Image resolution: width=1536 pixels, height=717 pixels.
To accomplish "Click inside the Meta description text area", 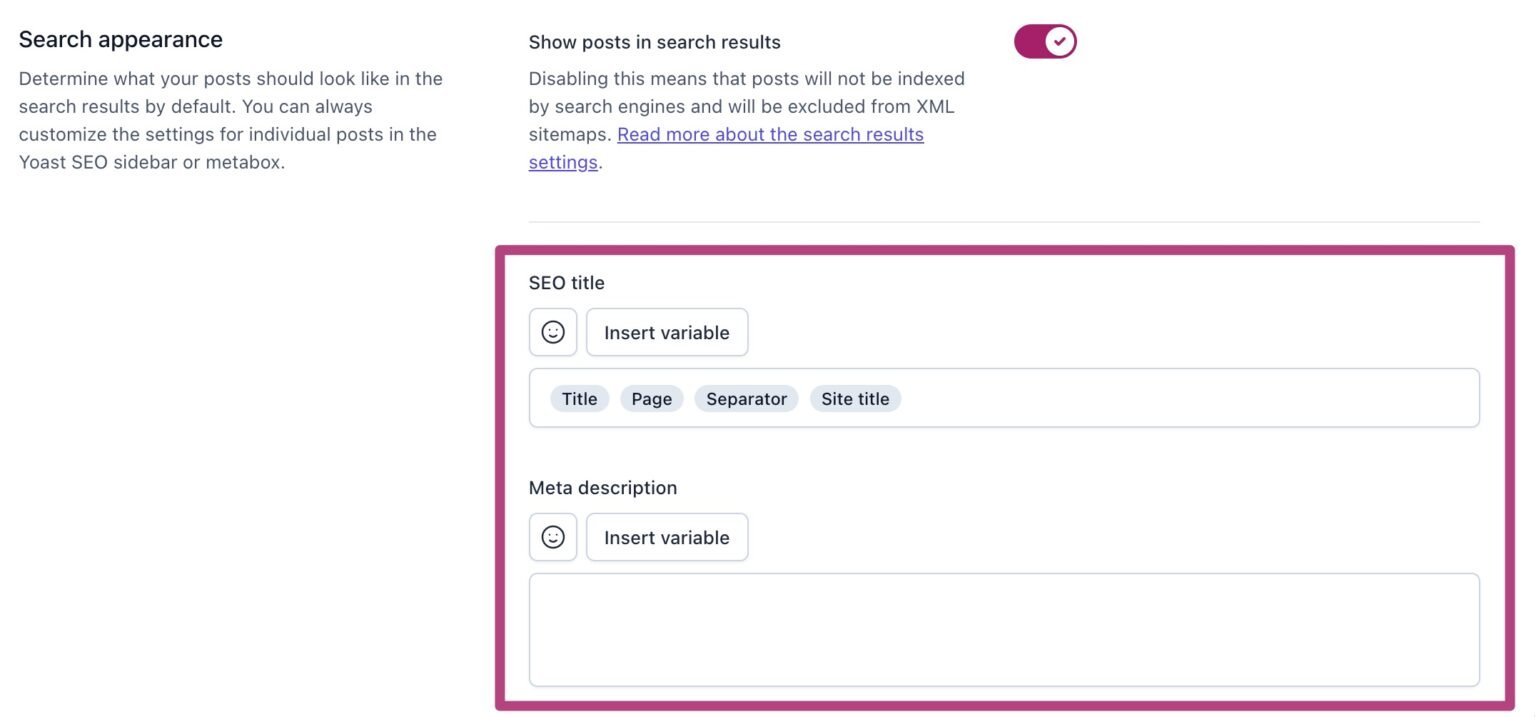I will [x=1003, y=628].
